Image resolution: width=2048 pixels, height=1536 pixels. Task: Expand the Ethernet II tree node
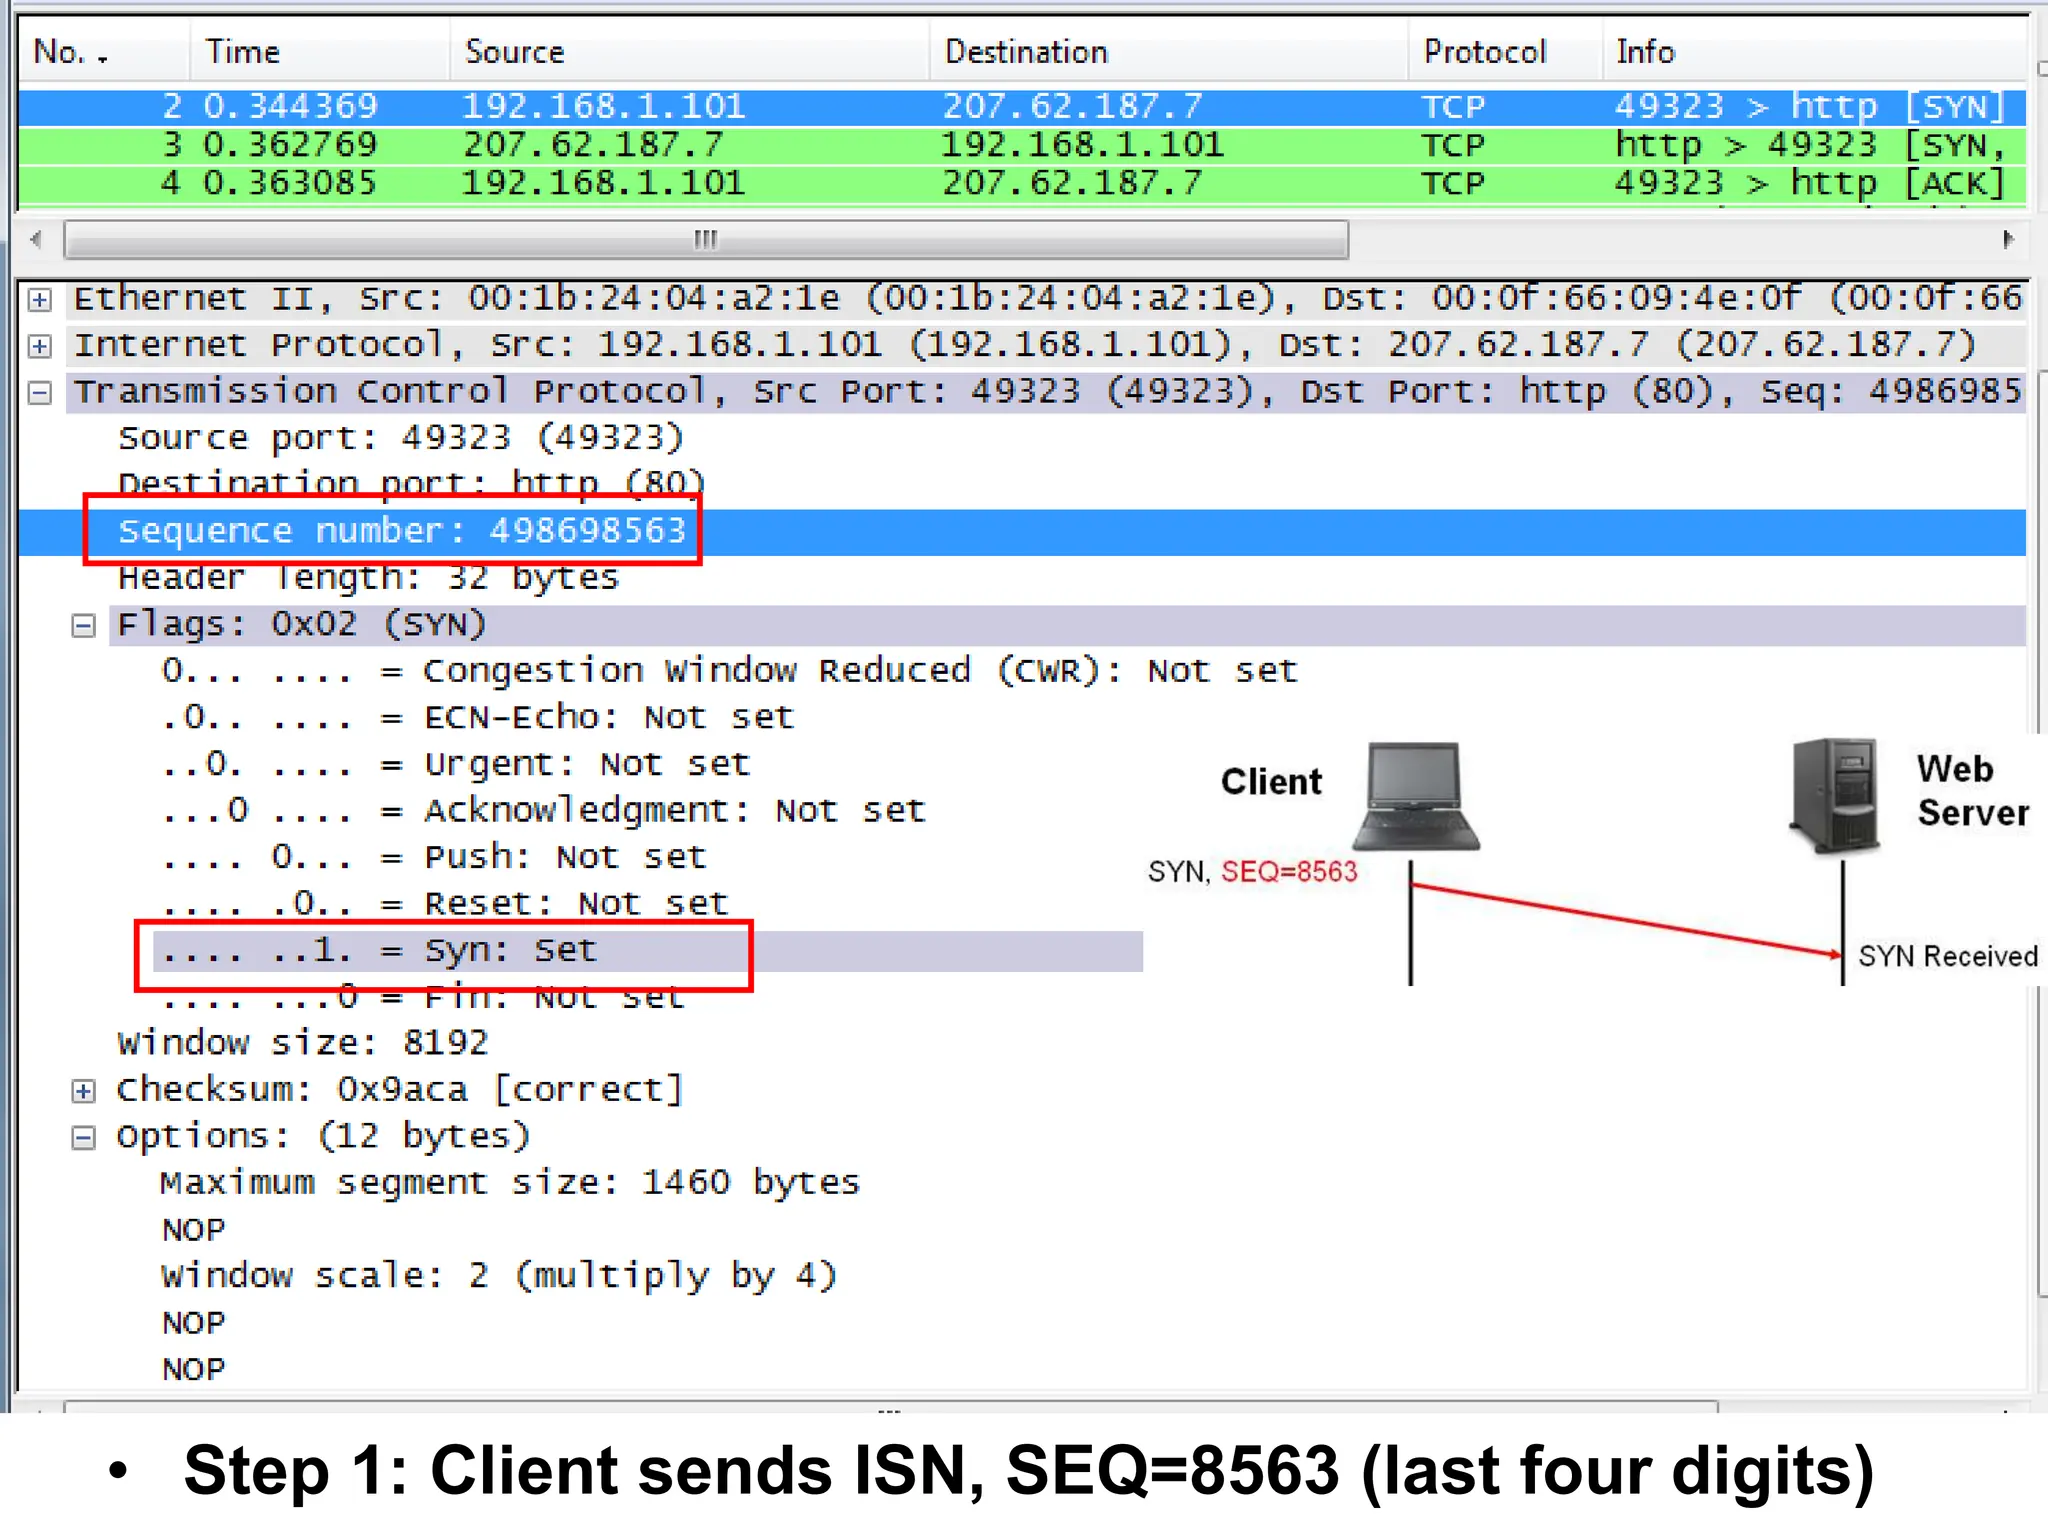coord(40,299)
